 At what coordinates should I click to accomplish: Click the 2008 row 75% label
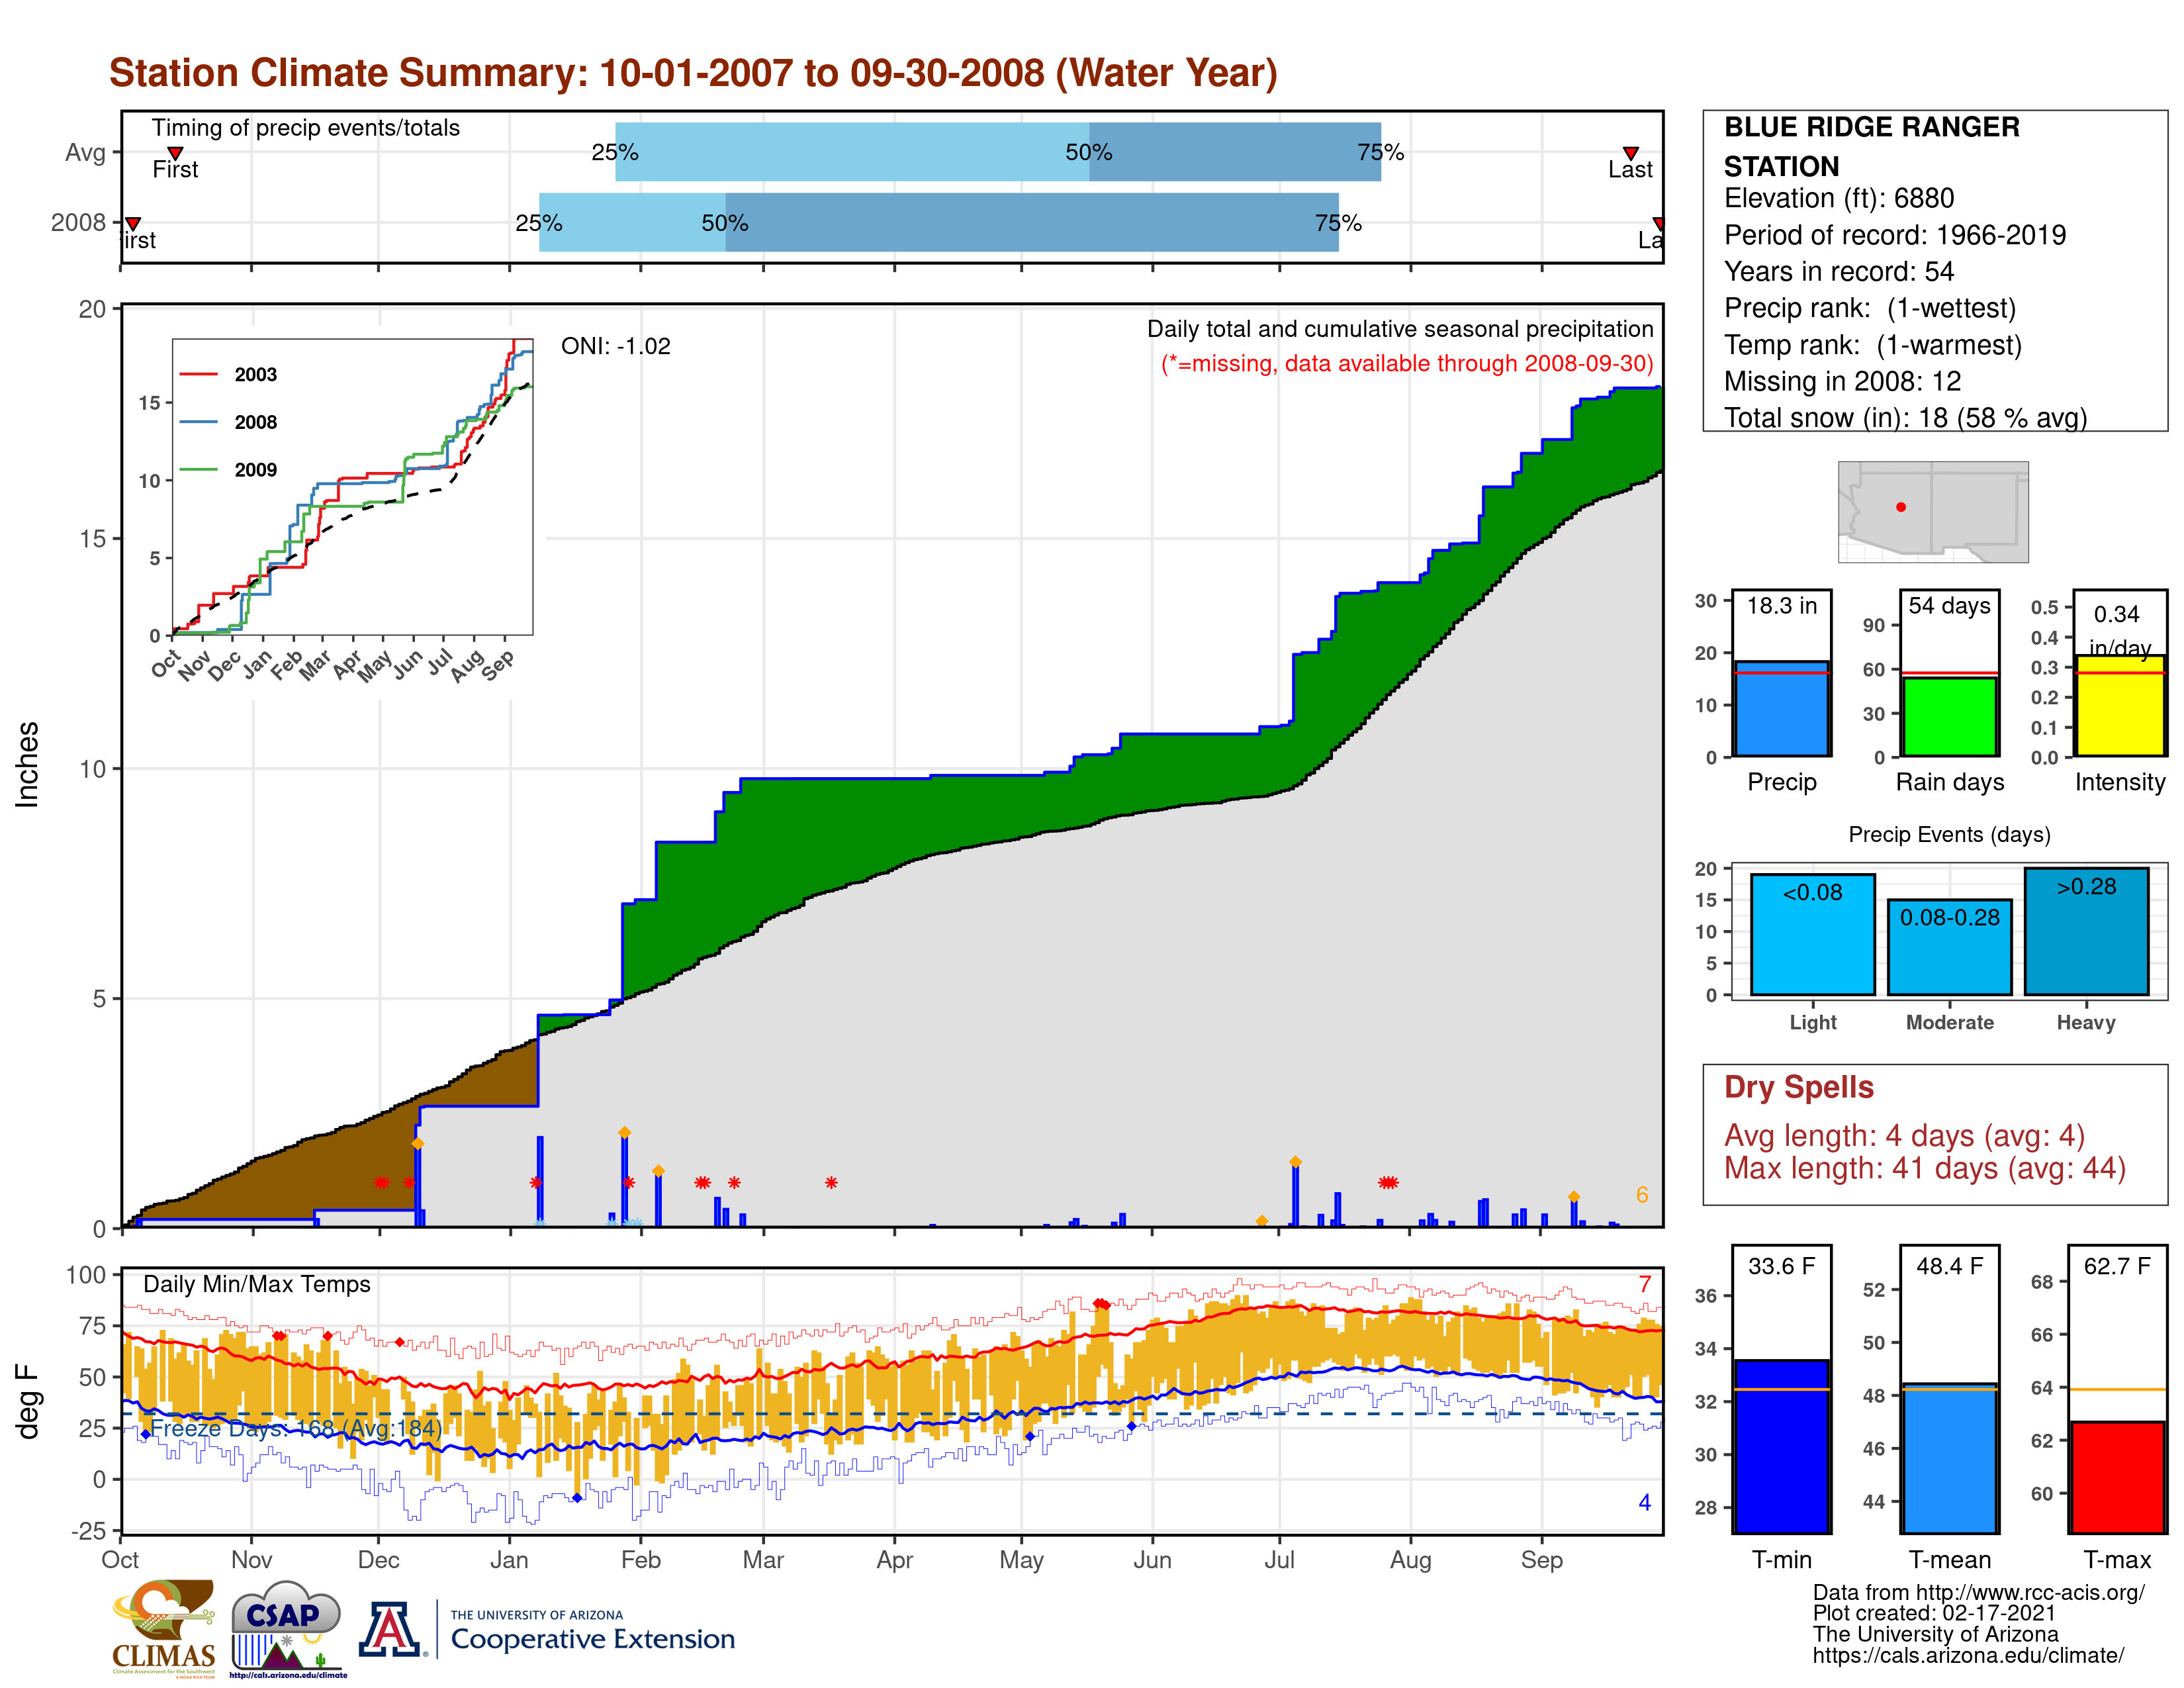pyautogui.click(x=1338, y=223)
